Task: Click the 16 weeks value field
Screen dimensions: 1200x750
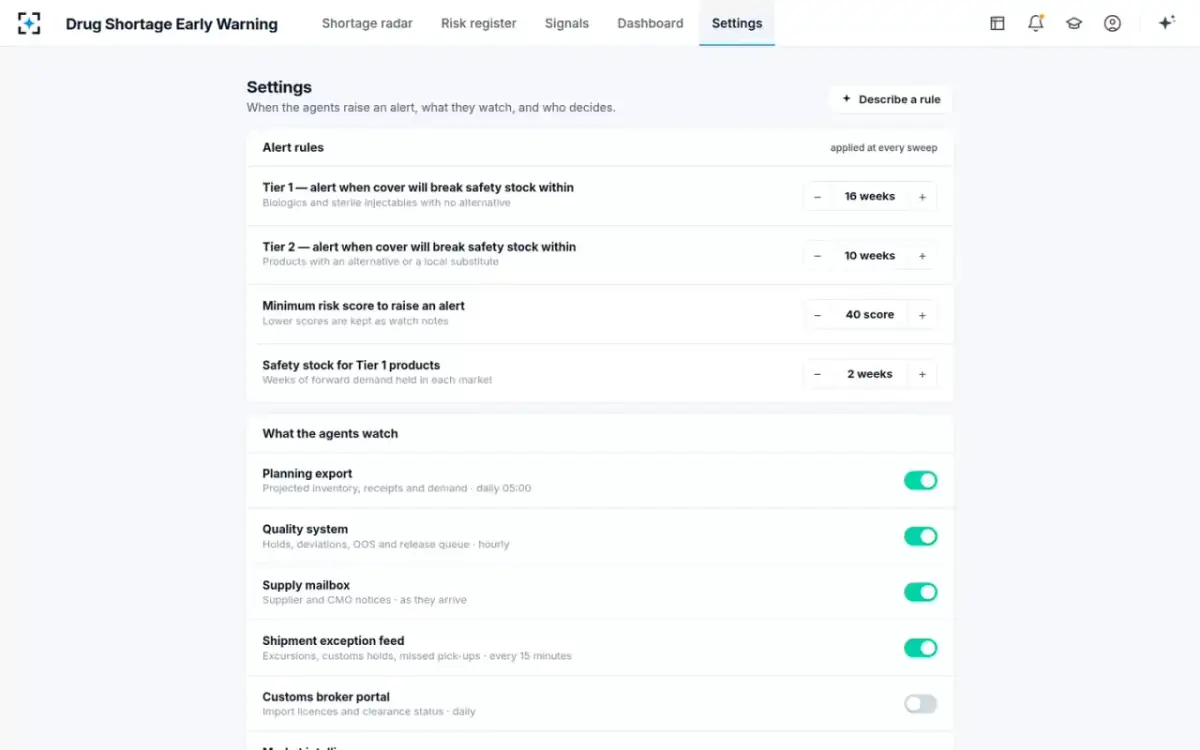Action: pyautogui.click(x=870, y=197)
